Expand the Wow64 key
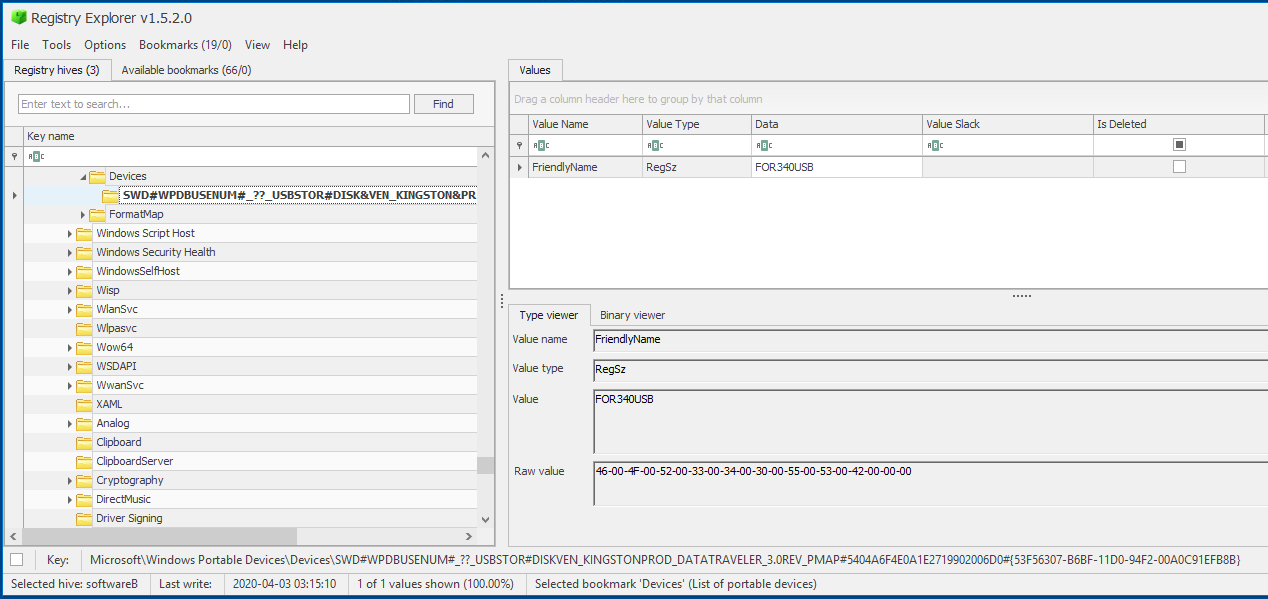 70,348
